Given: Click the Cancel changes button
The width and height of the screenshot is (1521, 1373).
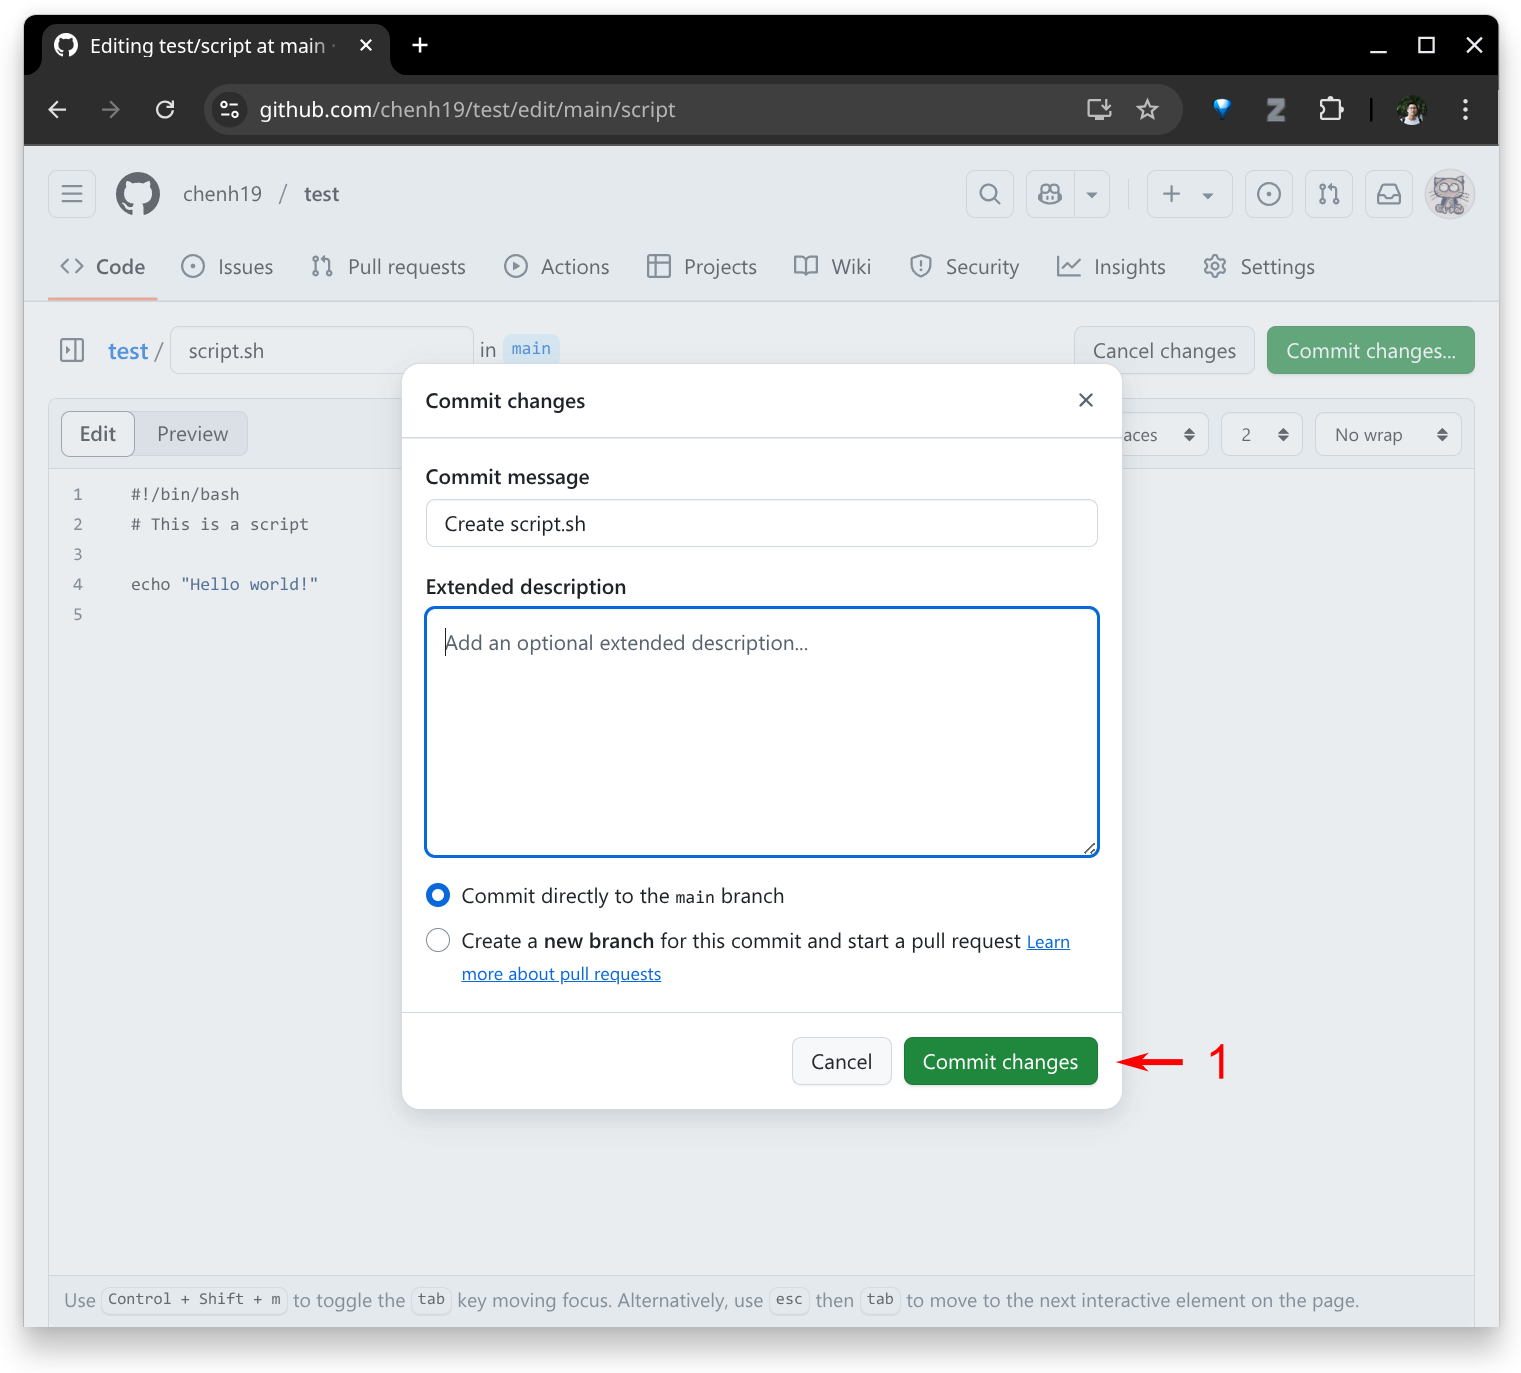Looking at the screenshot, I should pos(1165,350).
